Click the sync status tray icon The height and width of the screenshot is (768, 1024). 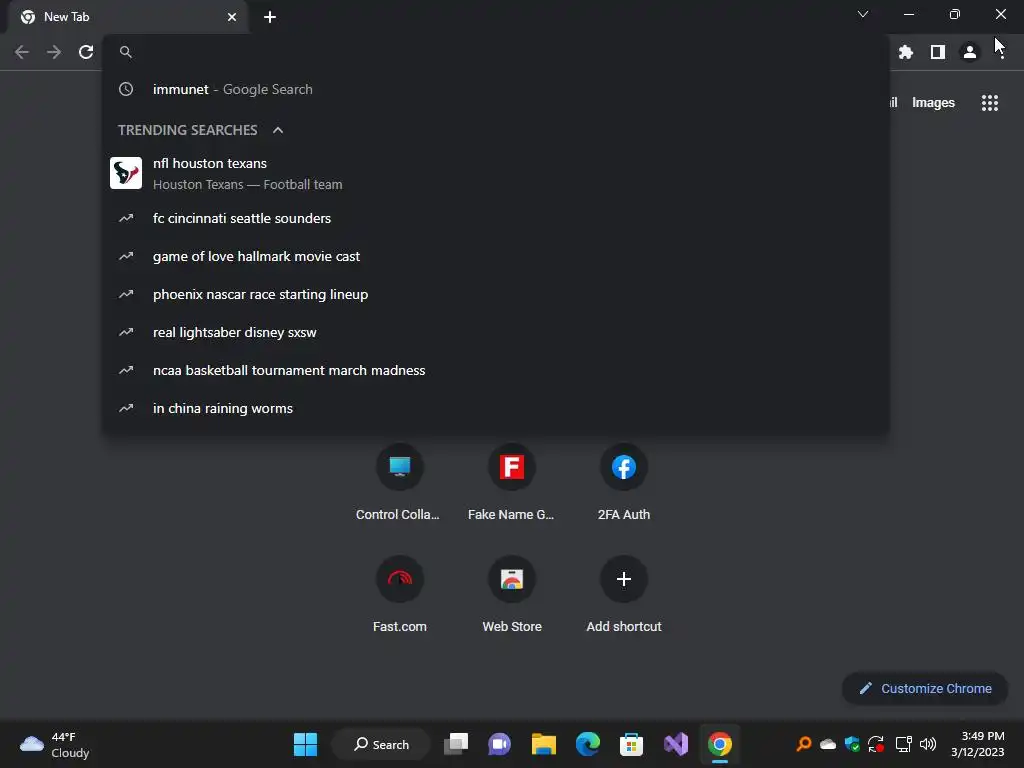pos(876,744)
